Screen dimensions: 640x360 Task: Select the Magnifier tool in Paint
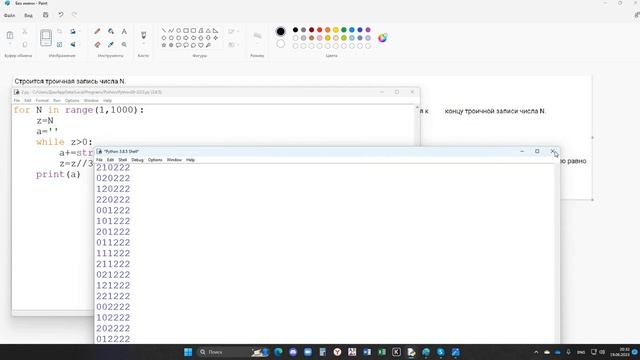click(124, 44)
